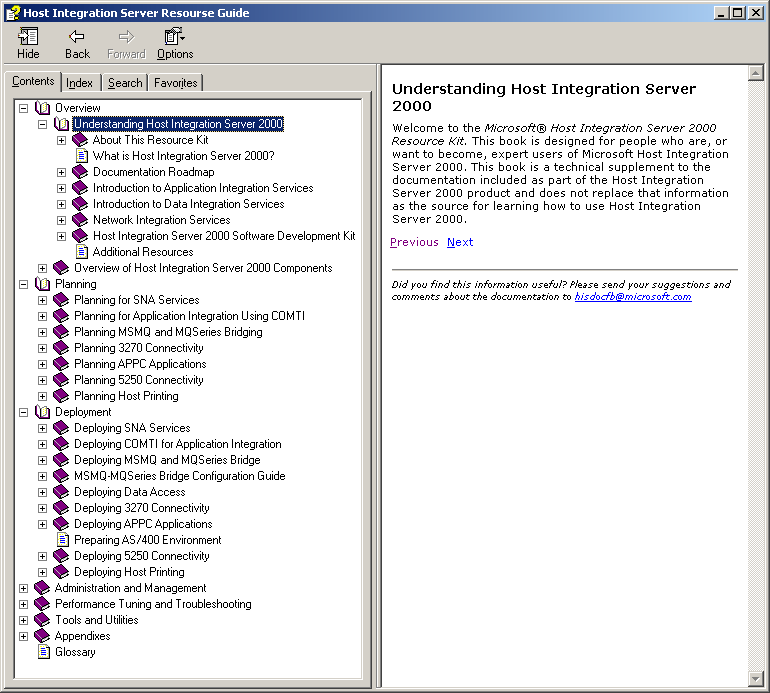Click the scroll down arrow in content pane
The height and width of the screenshot is (693, 770).
[755, 679]
